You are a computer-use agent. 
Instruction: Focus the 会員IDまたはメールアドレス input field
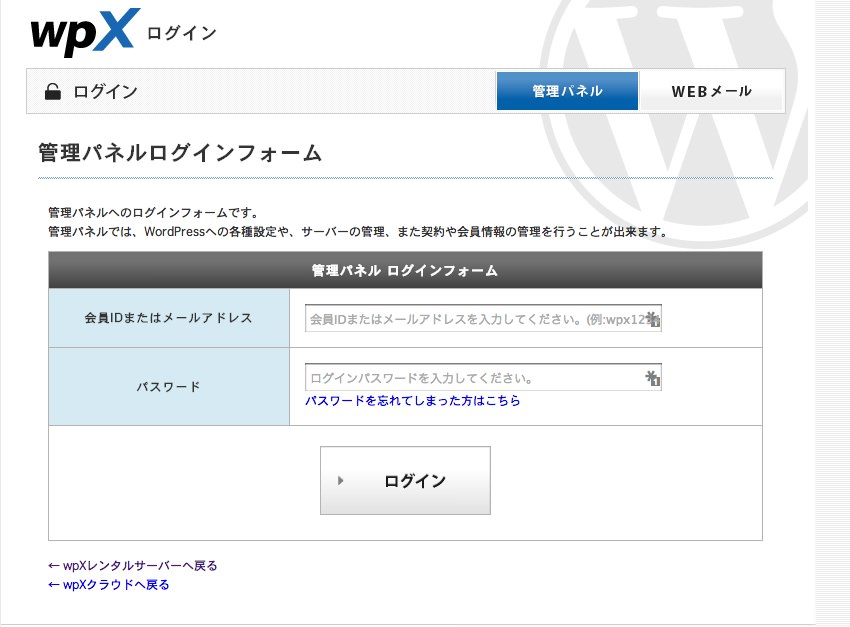click(483, 318)
